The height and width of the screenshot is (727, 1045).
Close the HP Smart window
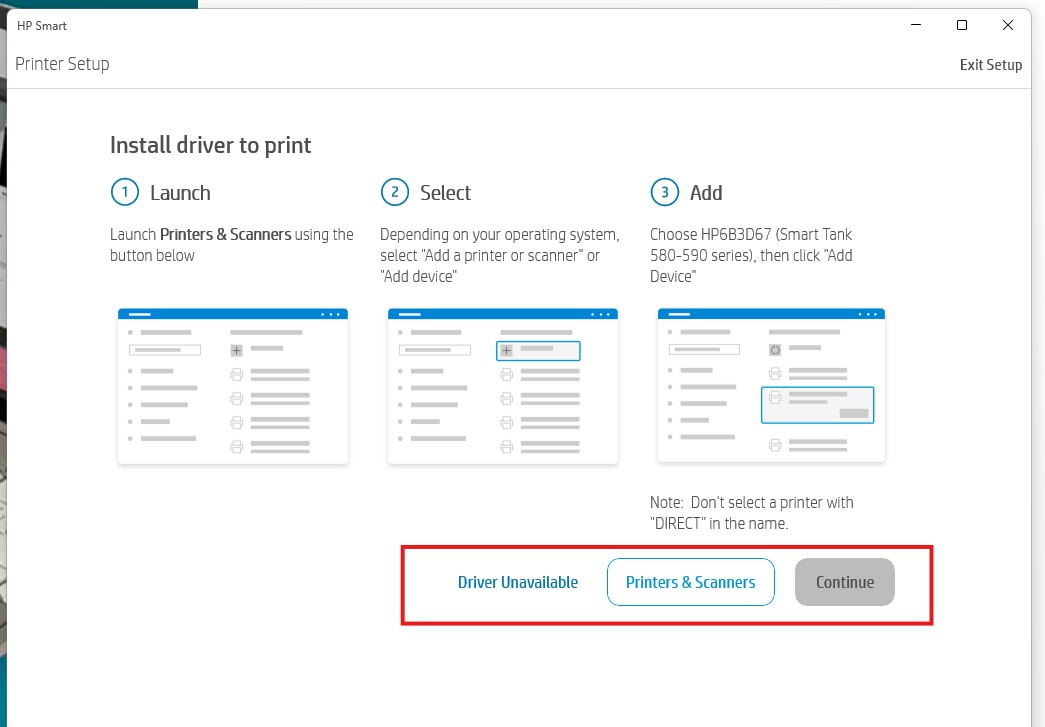[1008, 25]
